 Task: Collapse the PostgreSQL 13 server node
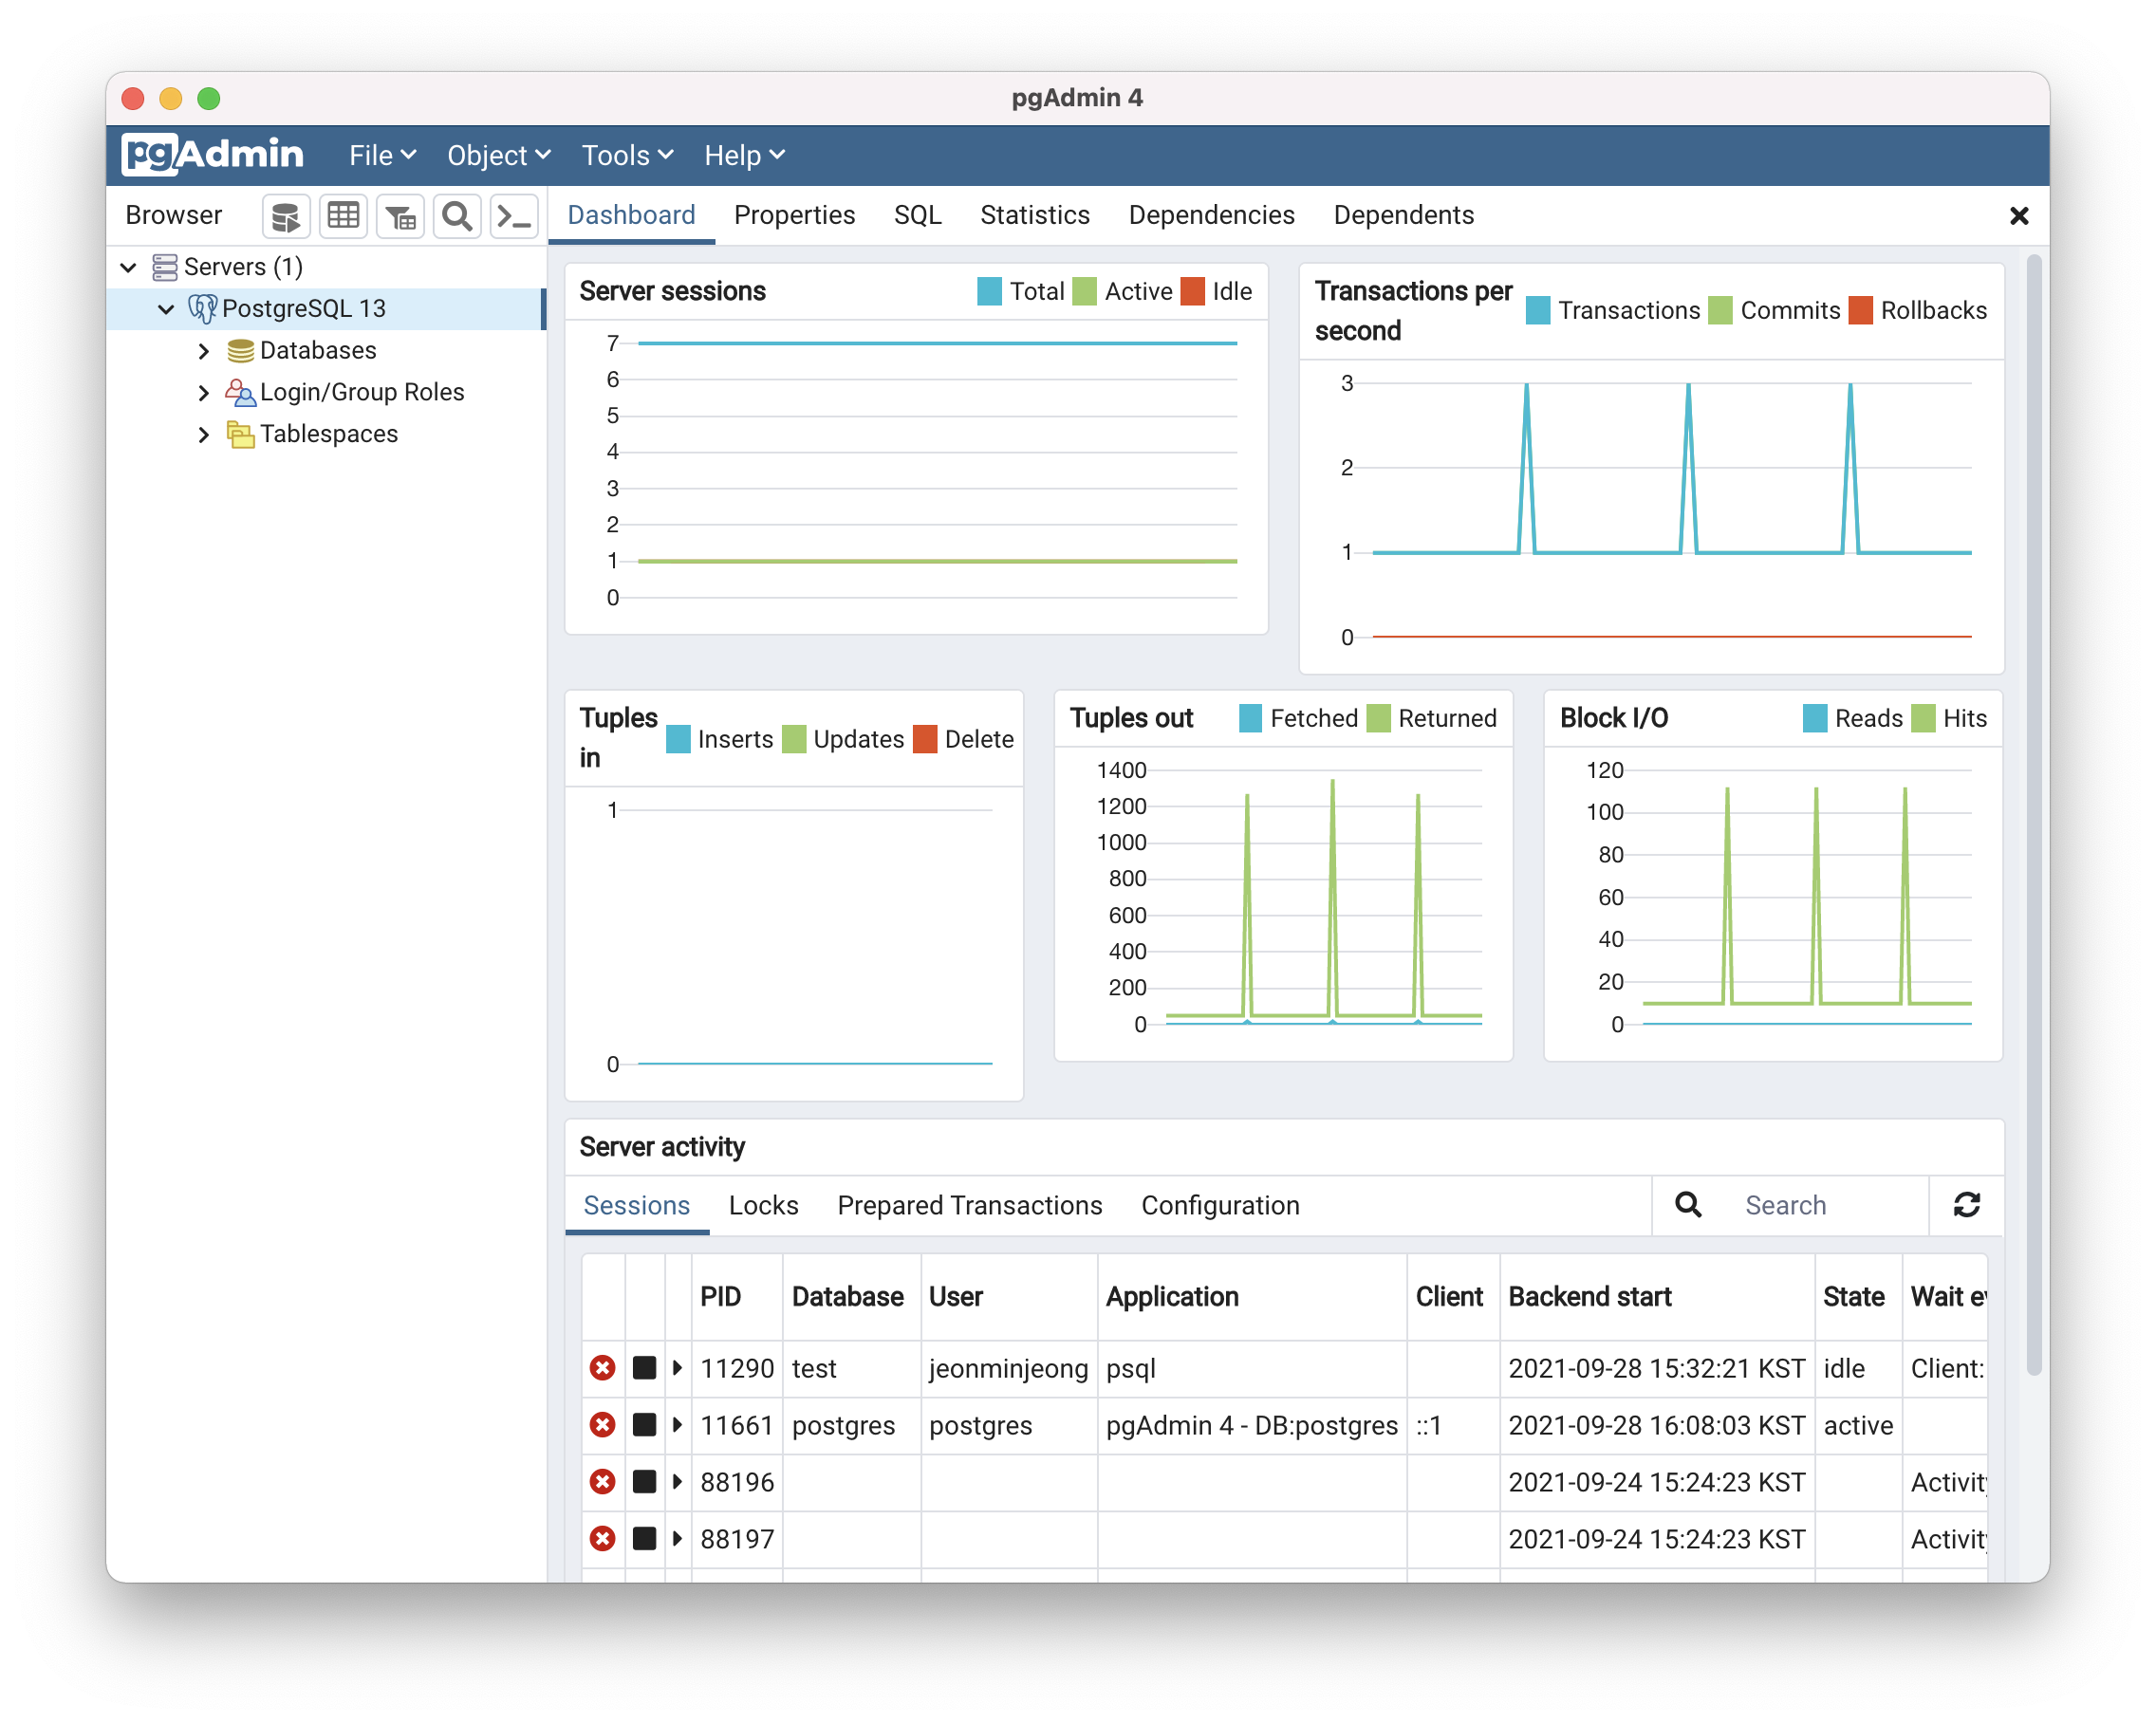[166, 309]
